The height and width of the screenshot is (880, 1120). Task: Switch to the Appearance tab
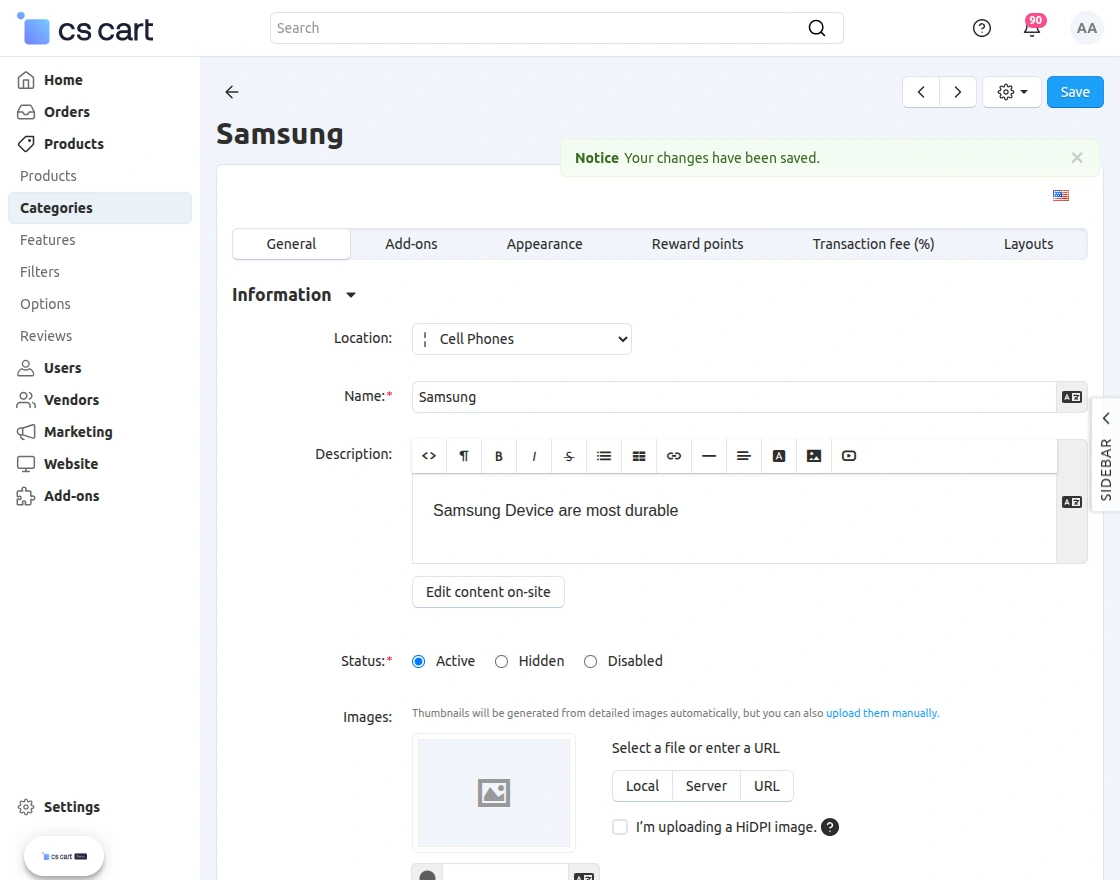coord(544,244)
